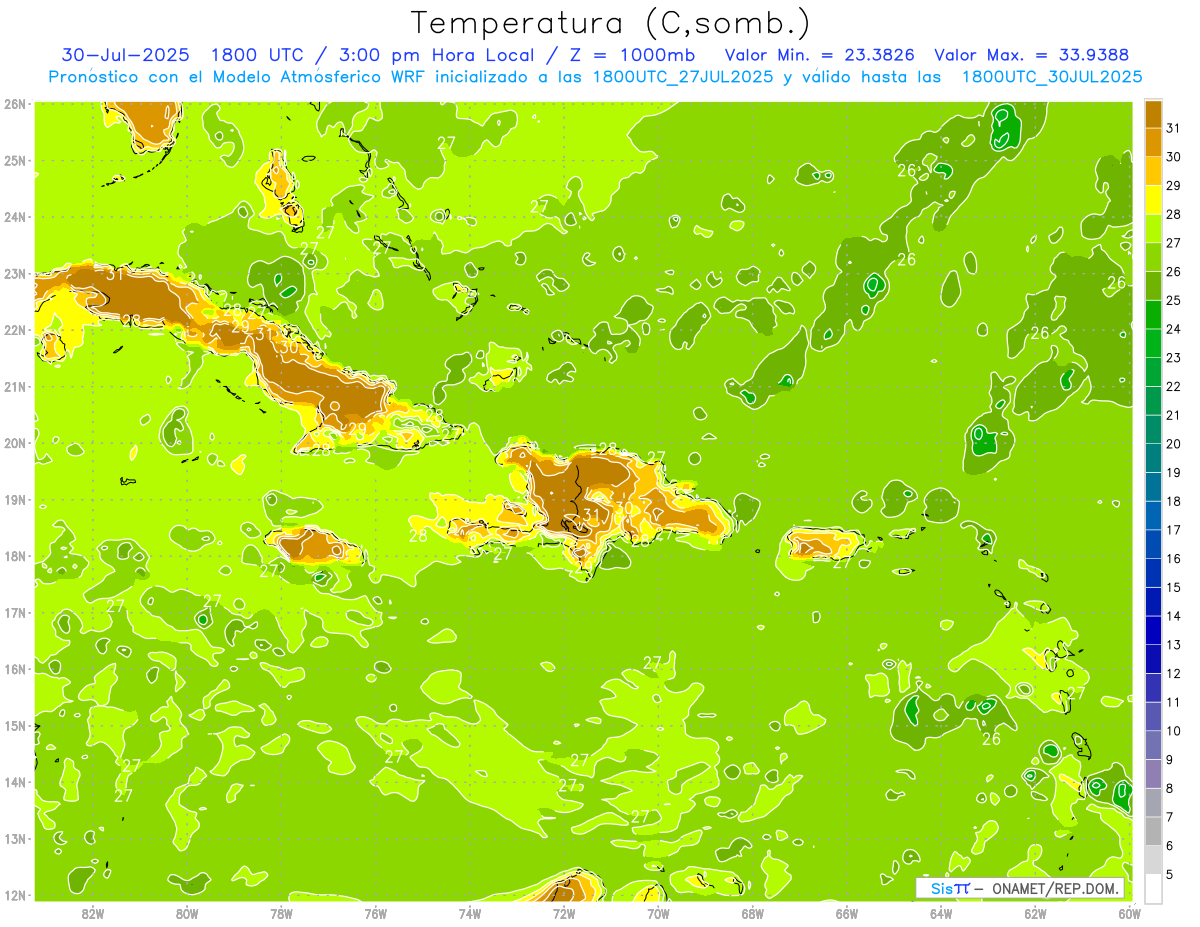Click the '25N' latitude axis label

[x=14, y=160]
